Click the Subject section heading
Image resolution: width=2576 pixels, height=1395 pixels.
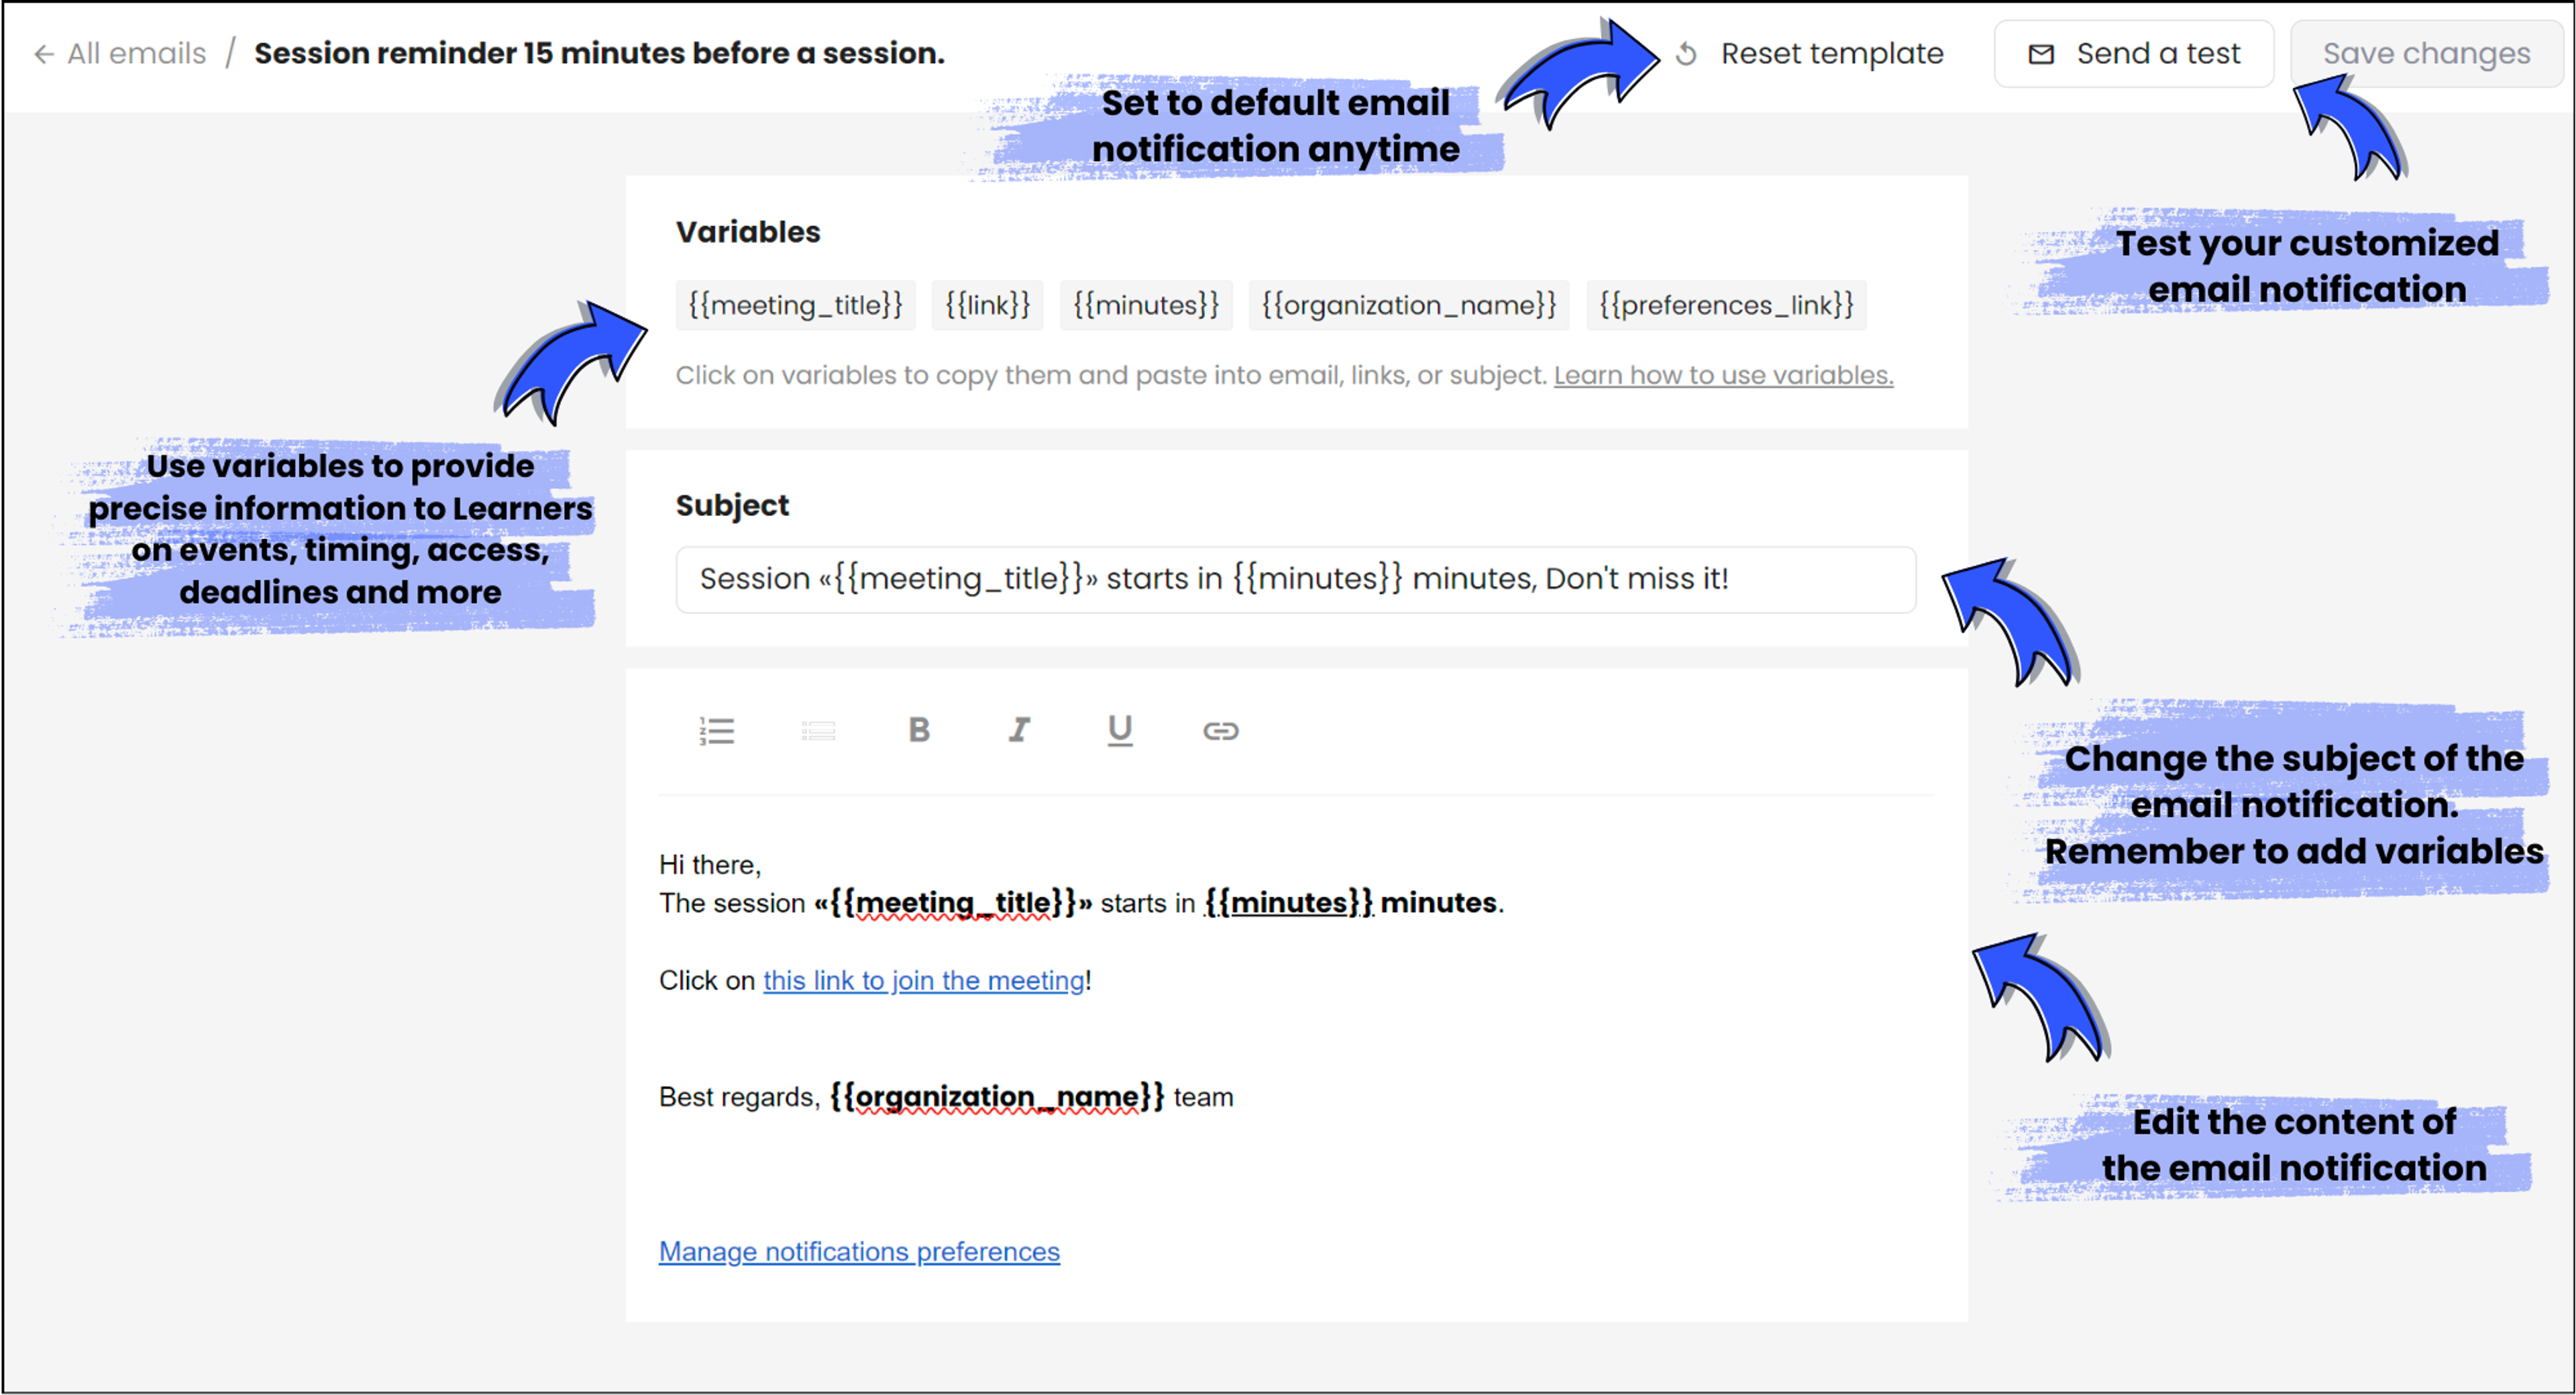click(732, 506)
